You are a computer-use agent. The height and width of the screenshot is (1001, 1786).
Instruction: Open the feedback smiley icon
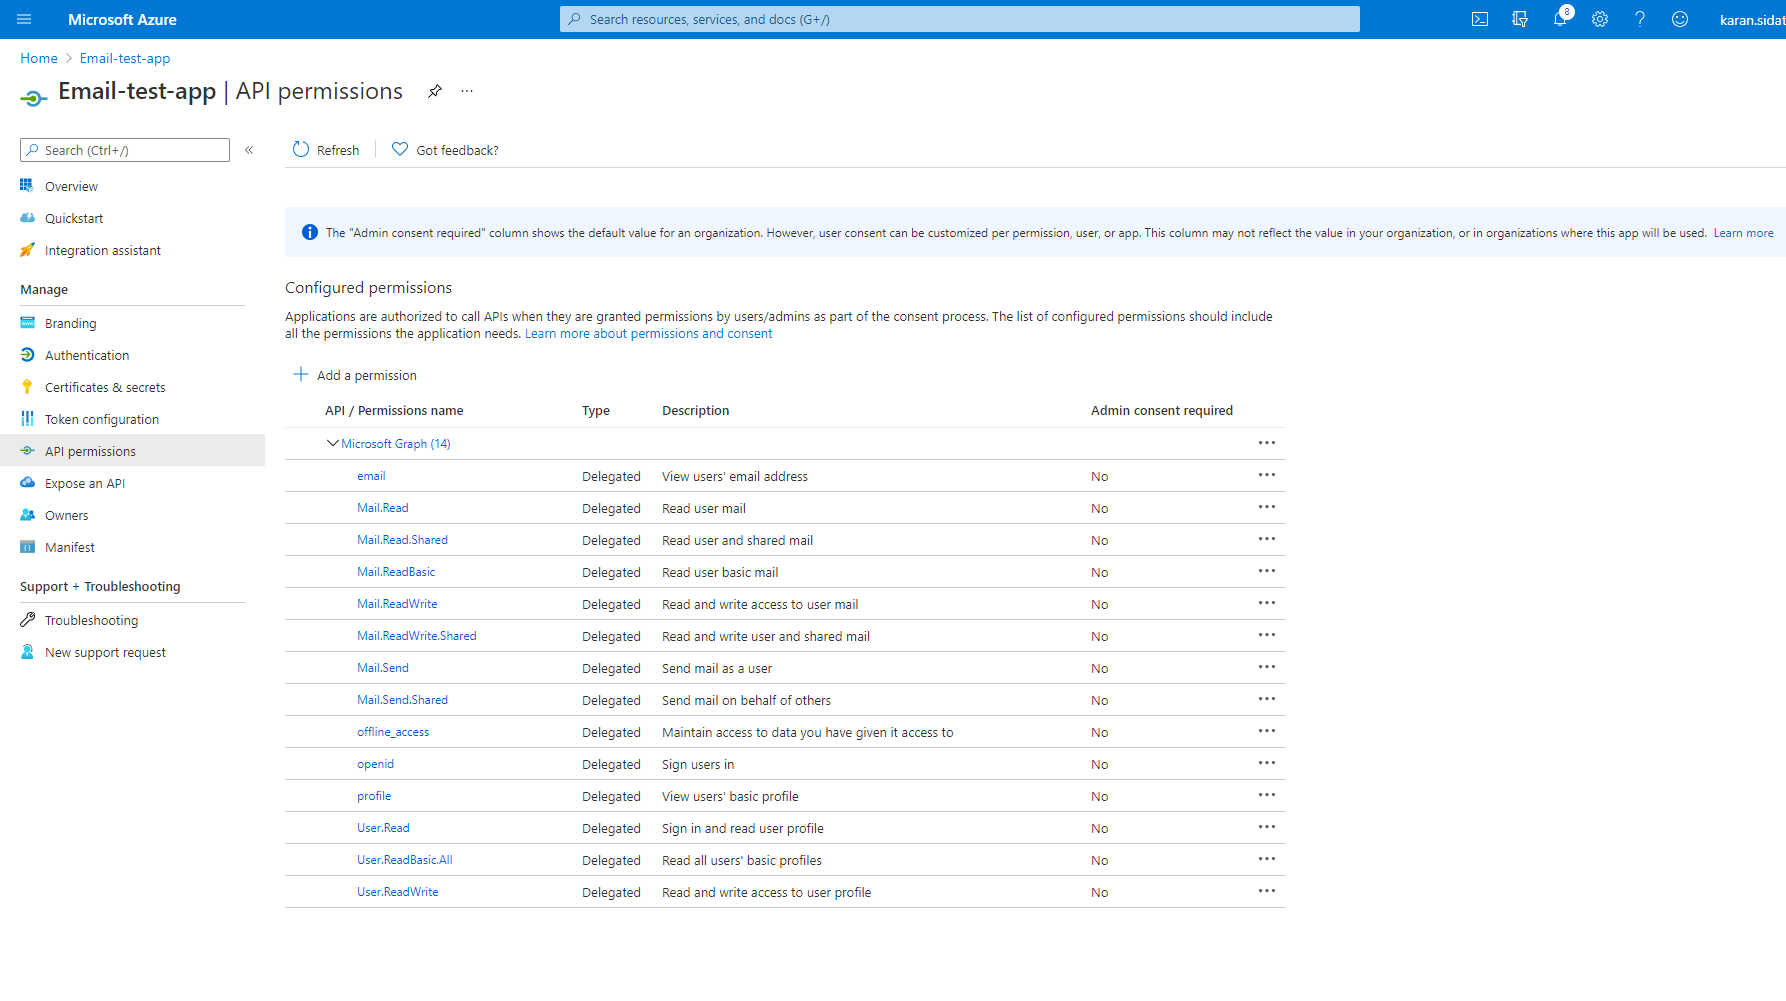tap(1680, 19)
